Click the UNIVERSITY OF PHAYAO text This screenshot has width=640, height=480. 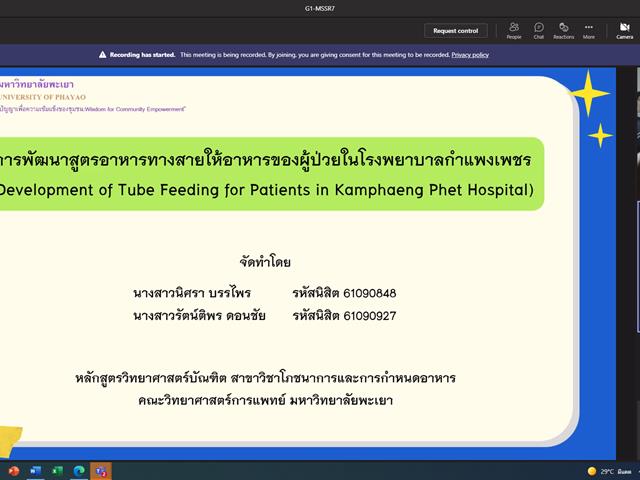click(x=42, y=97)
